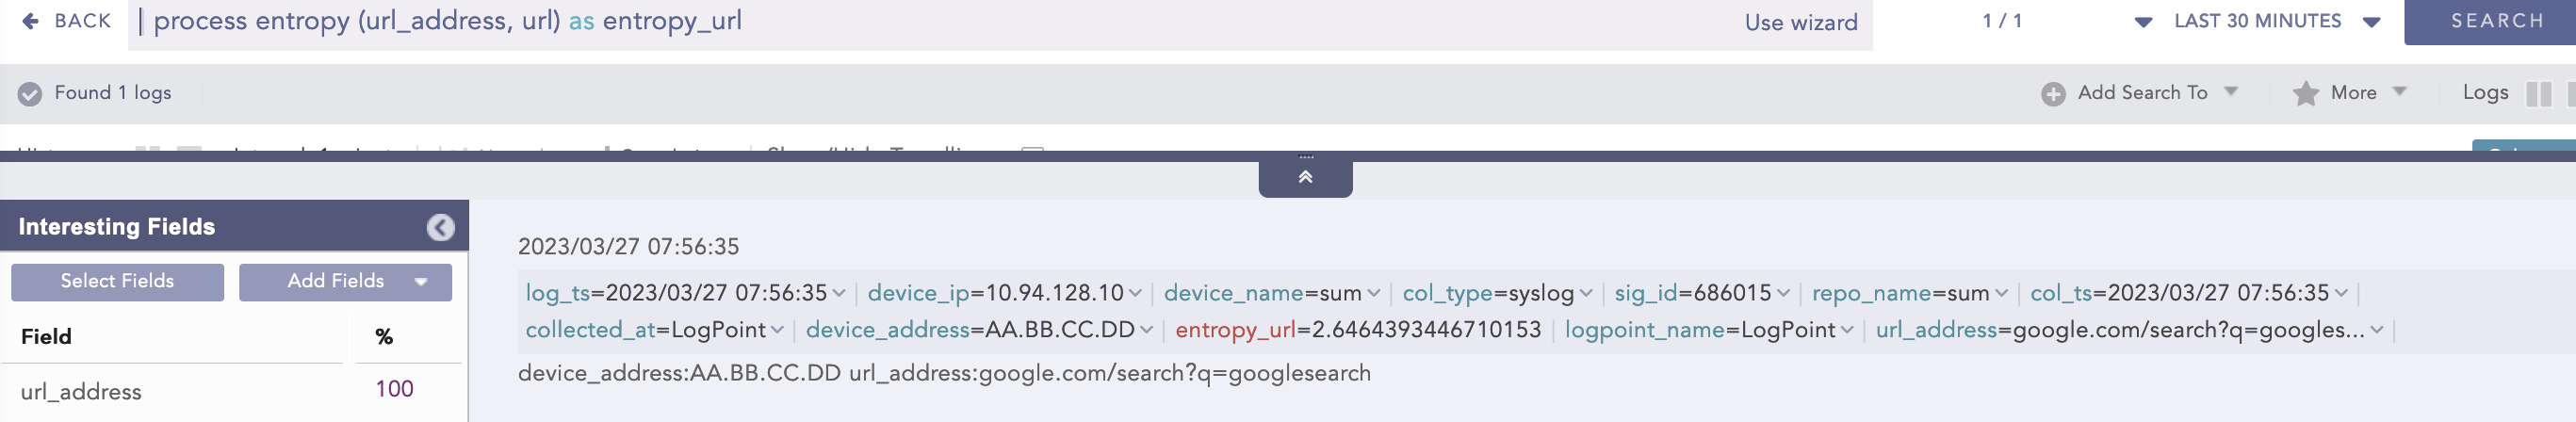The width and height of the screenshot is (2576, 422).
Task: Click the back arrow icon
Action: coord(30,21)
